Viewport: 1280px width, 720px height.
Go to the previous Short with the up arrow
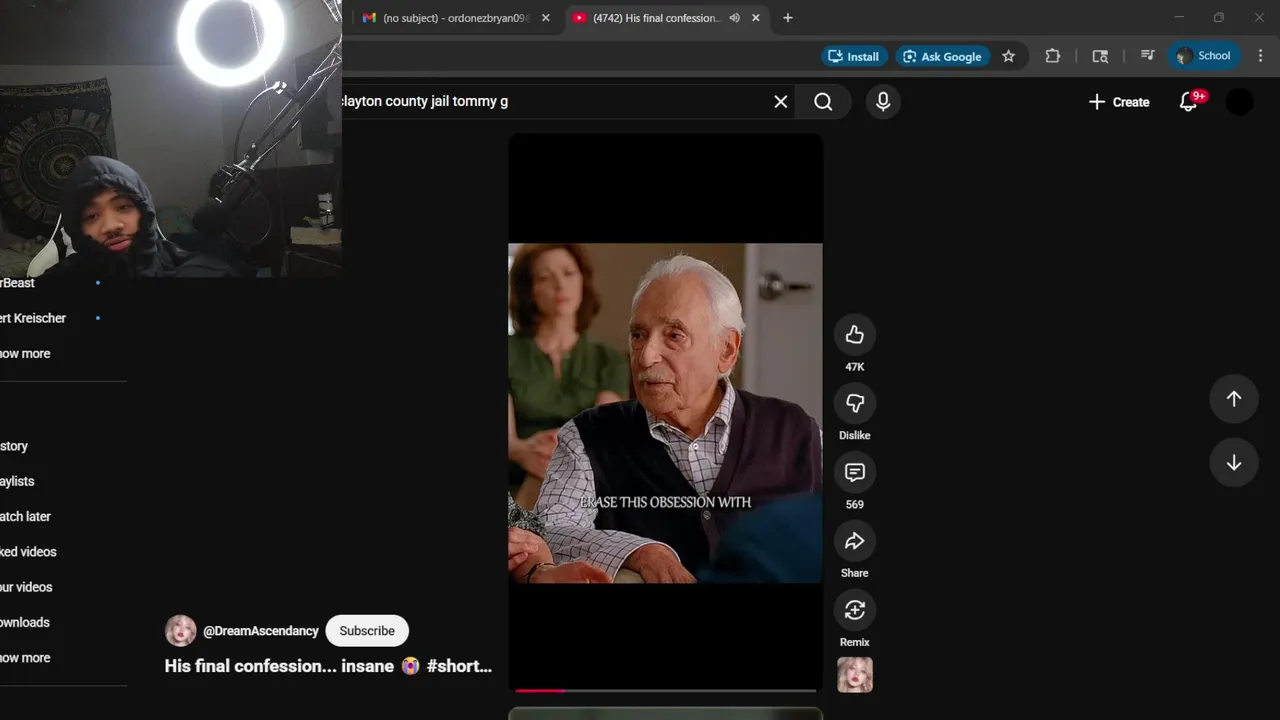click(1234, 399)
